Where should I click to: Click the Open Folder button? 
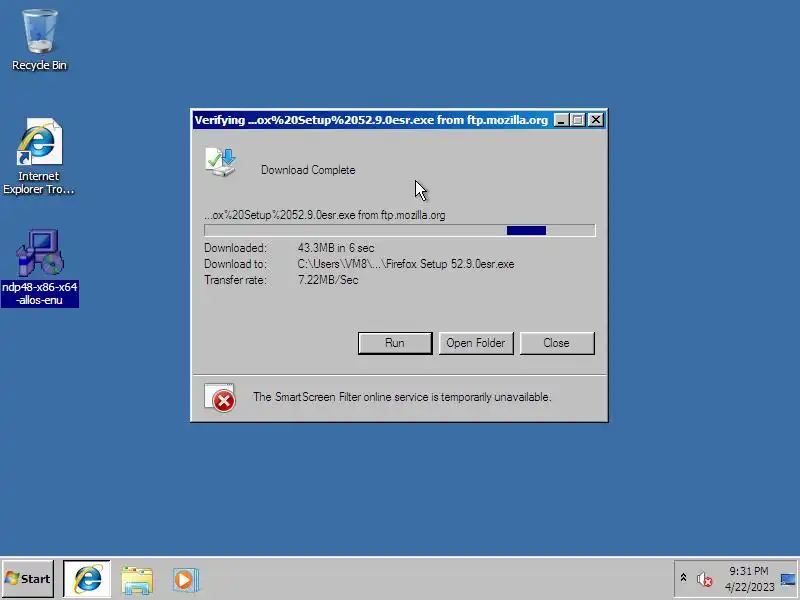[476, 343]
